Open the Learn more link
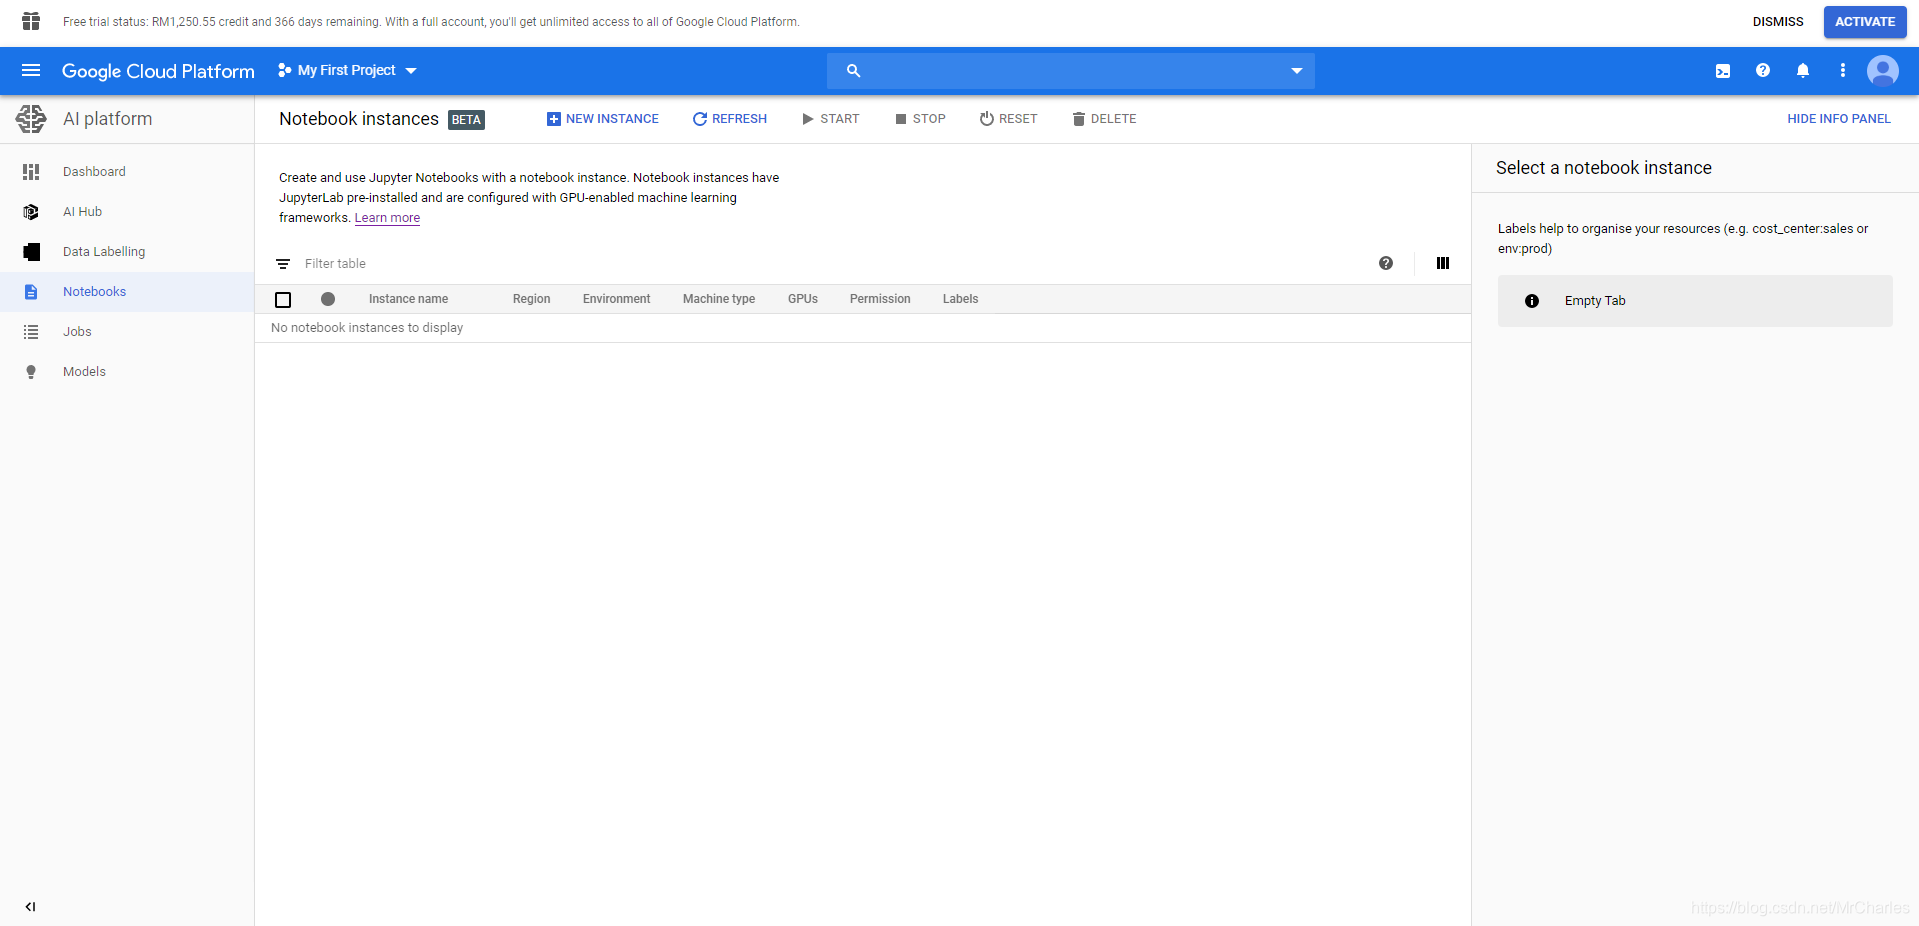This screenshot has width=1919, height=926. coord(387,218)
